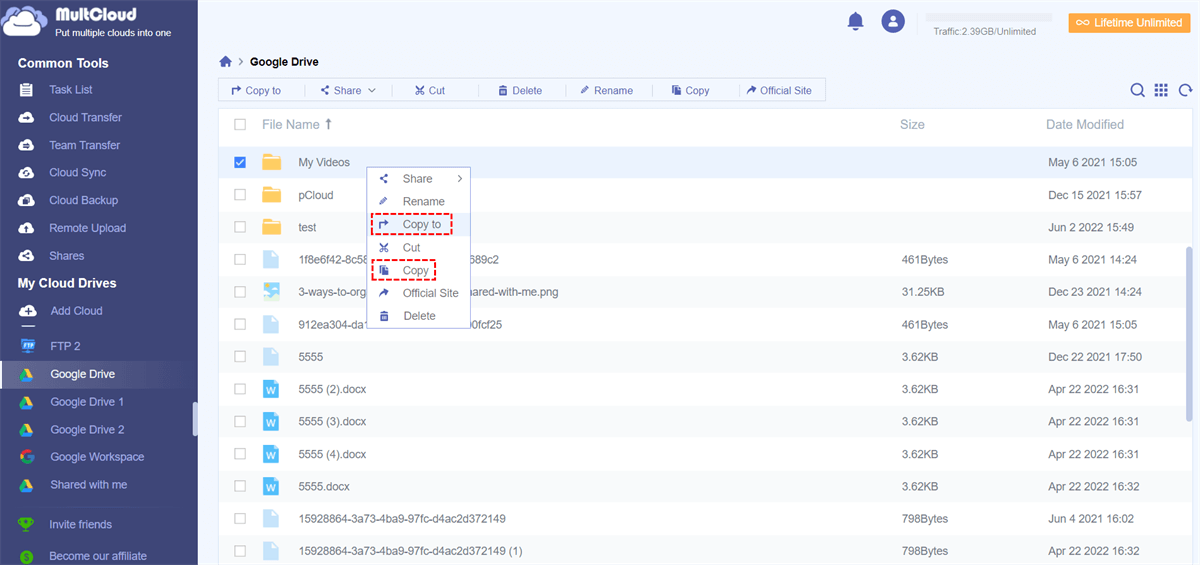Uncheck the My Videos folder checkbox

pyautogui.click(x=240, y=162)
